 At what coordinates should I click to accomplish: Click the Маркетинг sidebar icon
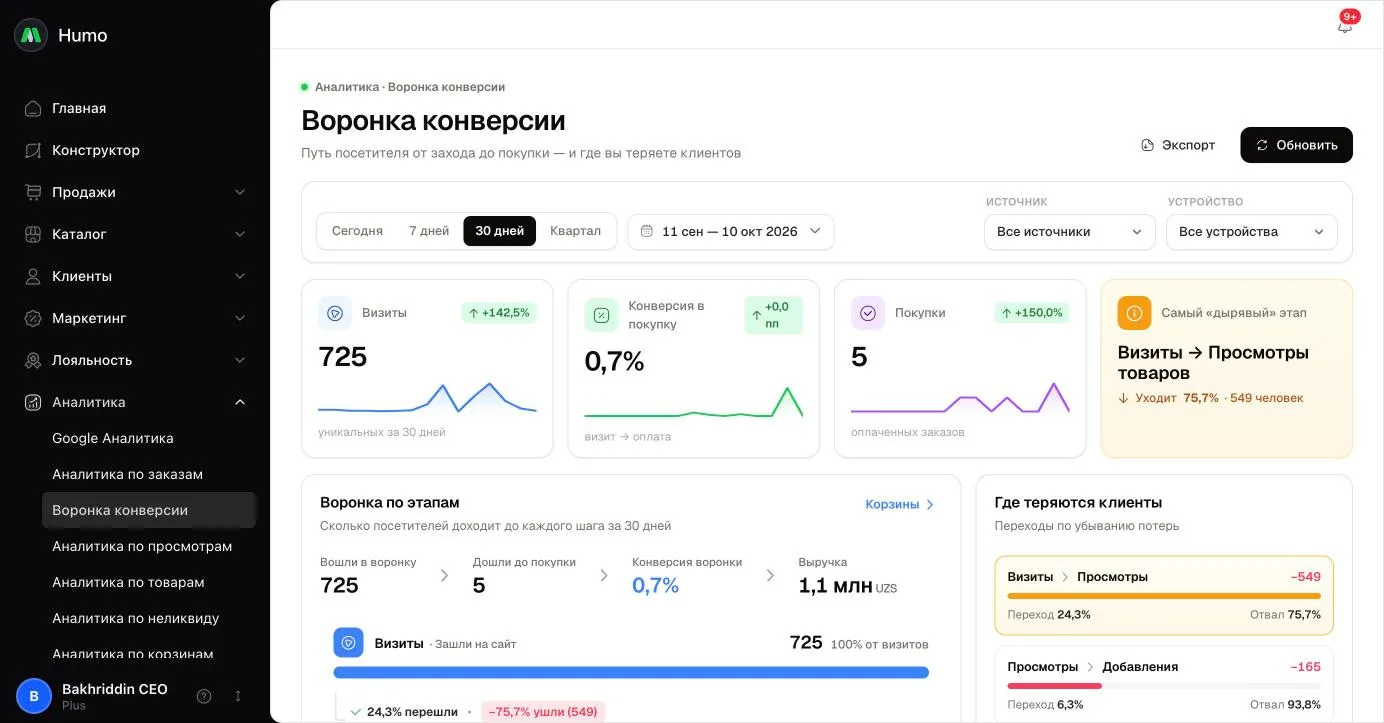pos(33,318)
